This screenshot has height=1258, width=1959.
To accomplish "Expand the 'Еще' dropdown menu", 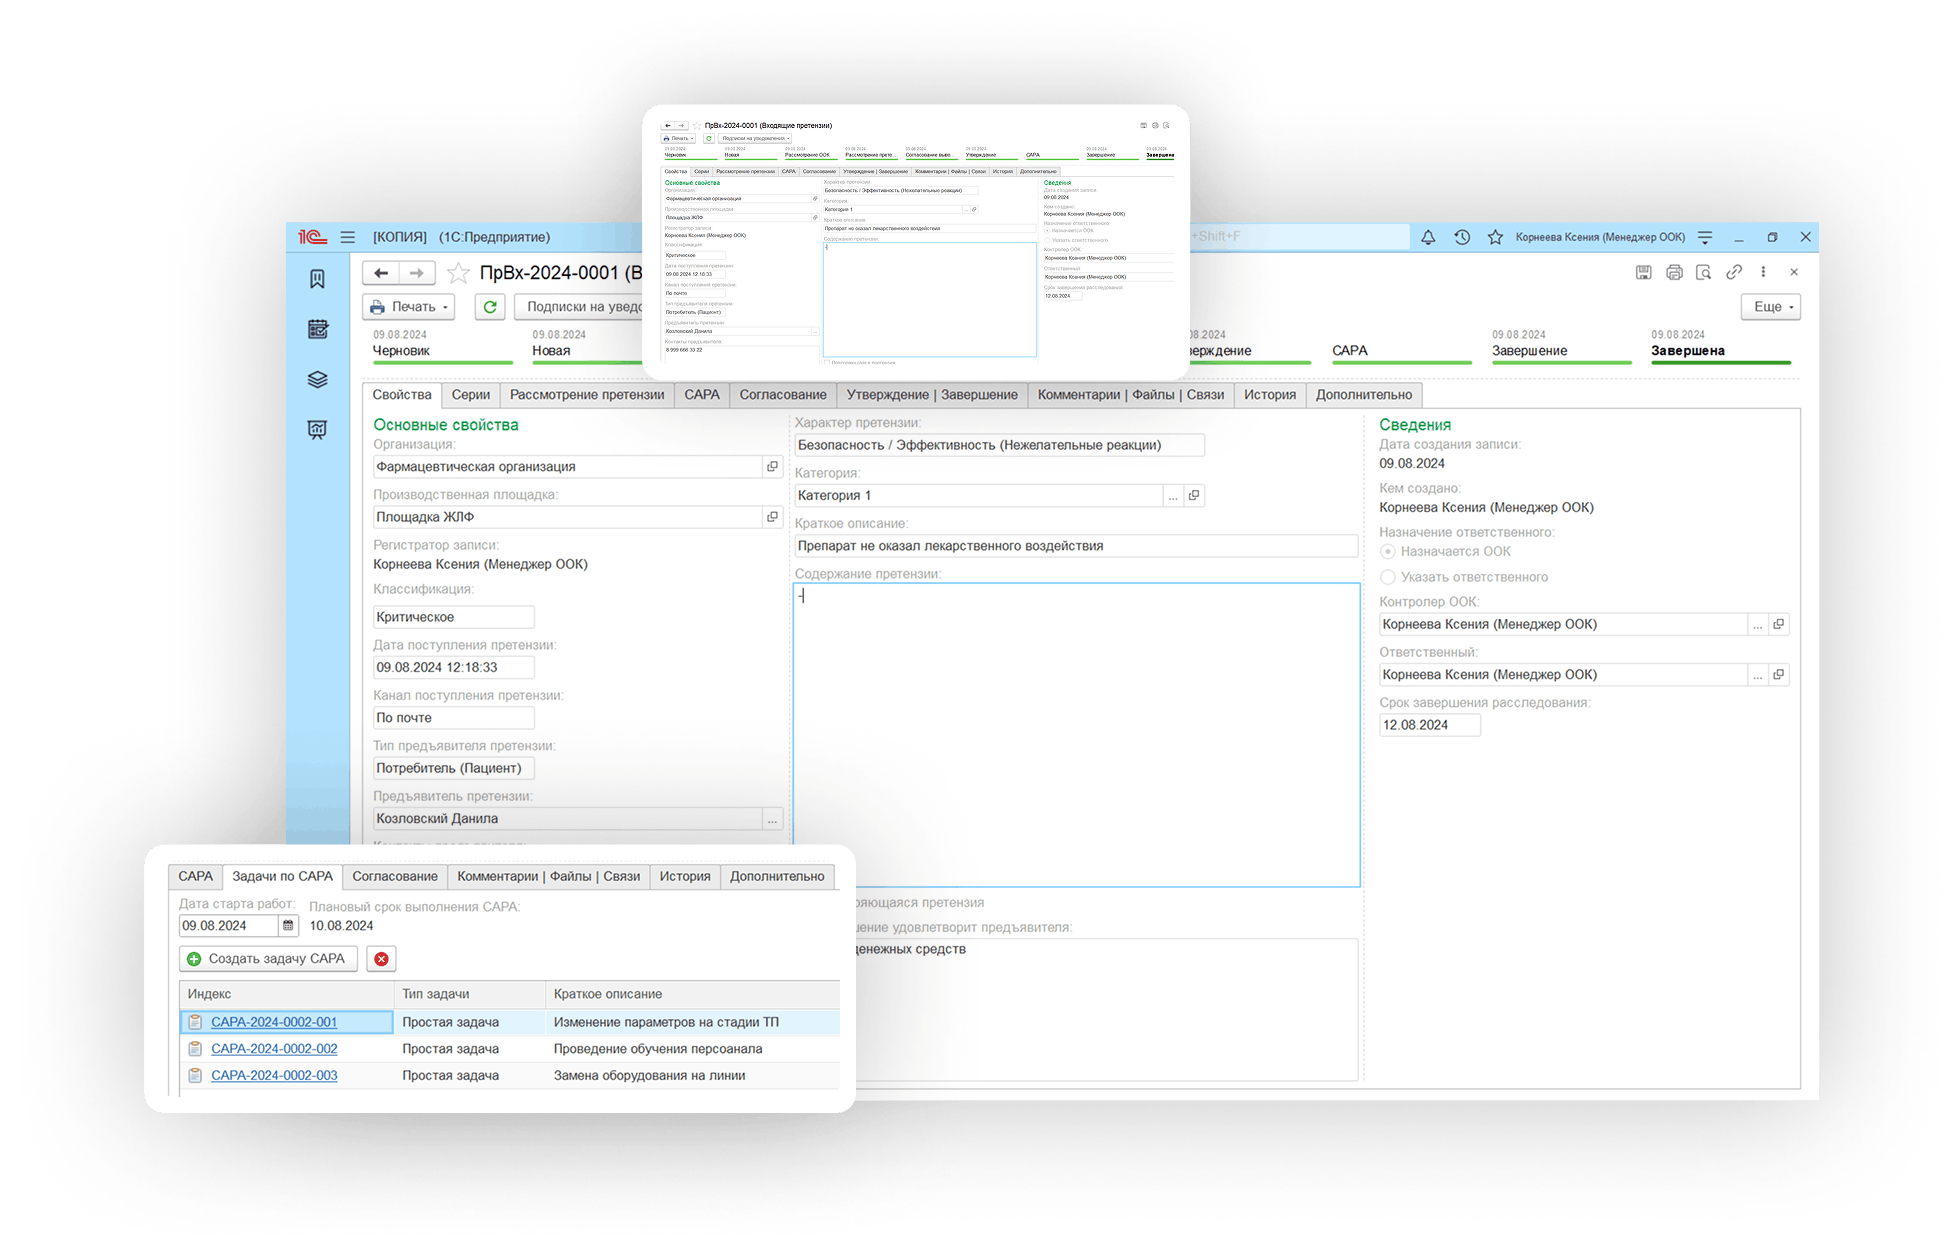I will (1770, 307).
